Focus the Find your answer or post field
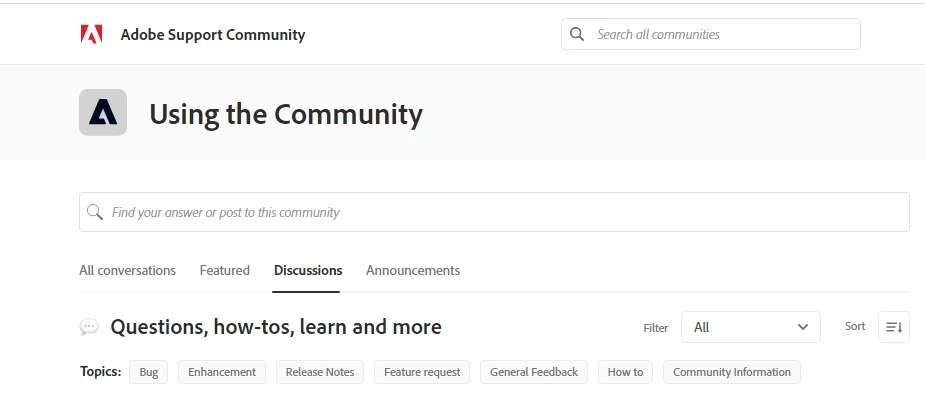 (x=494, y=212)
